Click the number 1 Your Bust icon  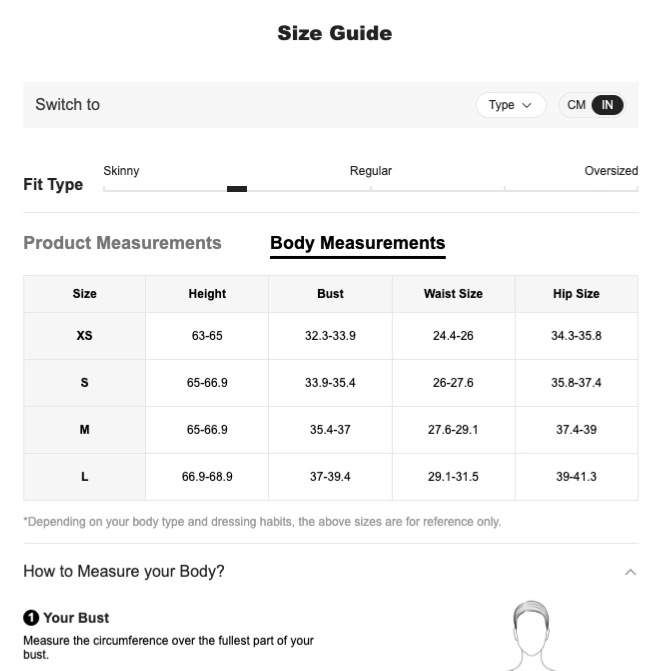point(31,618)
